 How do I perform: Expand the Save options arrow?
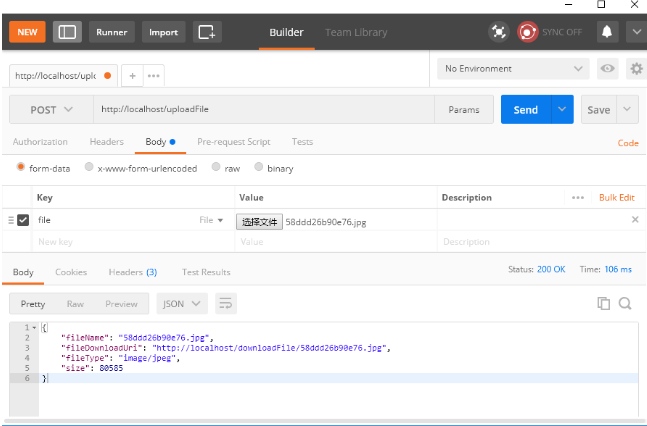tap(627, 109)
